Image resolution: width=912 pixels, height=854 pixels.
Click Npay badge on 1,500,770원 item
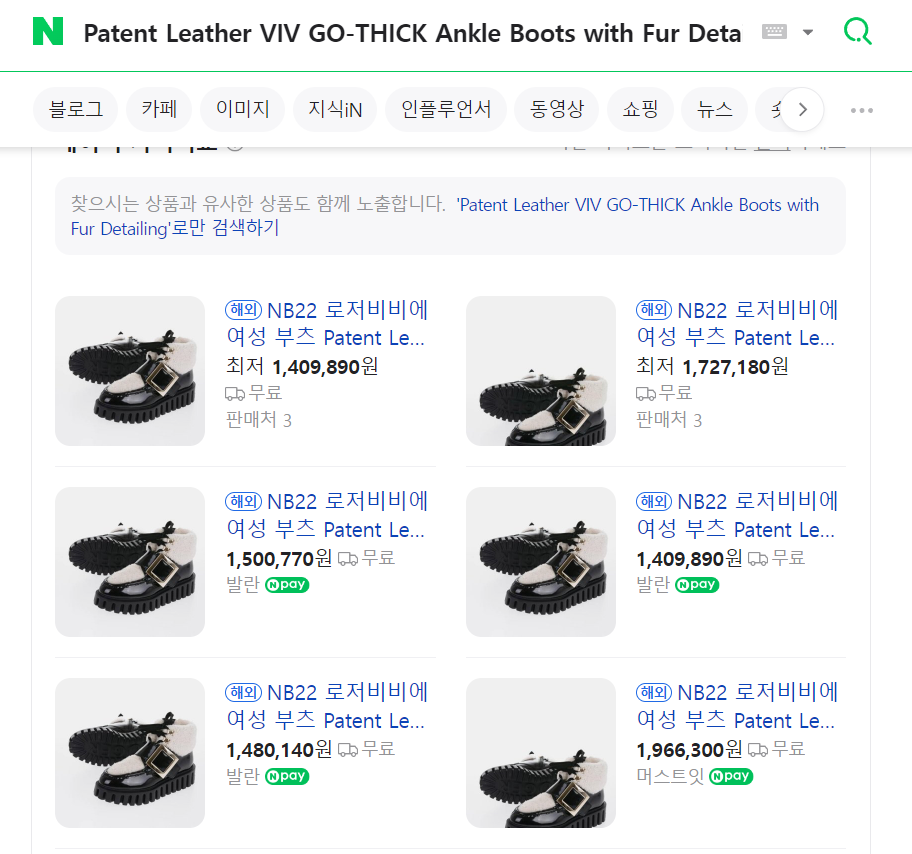pos(287,585)
